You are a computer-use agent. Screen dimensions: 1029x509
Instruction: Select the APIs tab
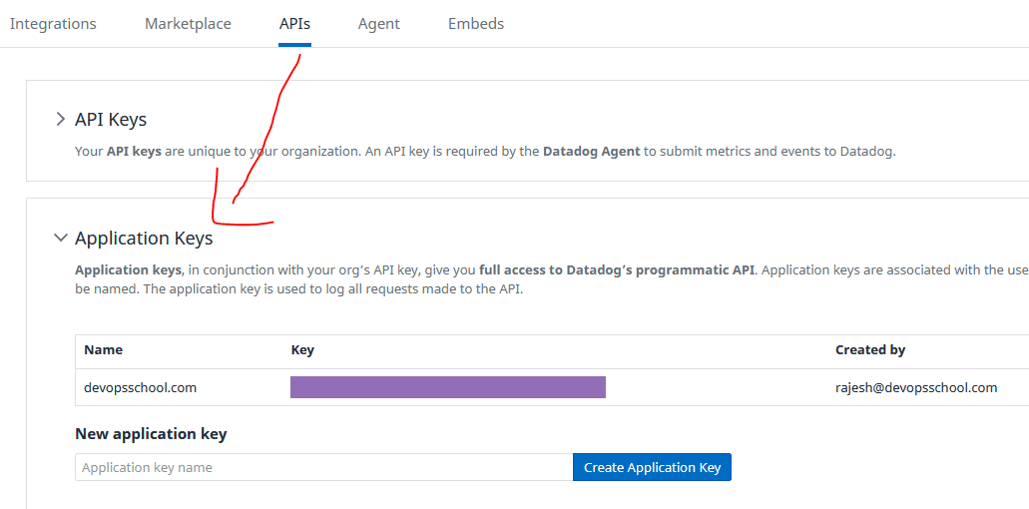click(295, 24)
